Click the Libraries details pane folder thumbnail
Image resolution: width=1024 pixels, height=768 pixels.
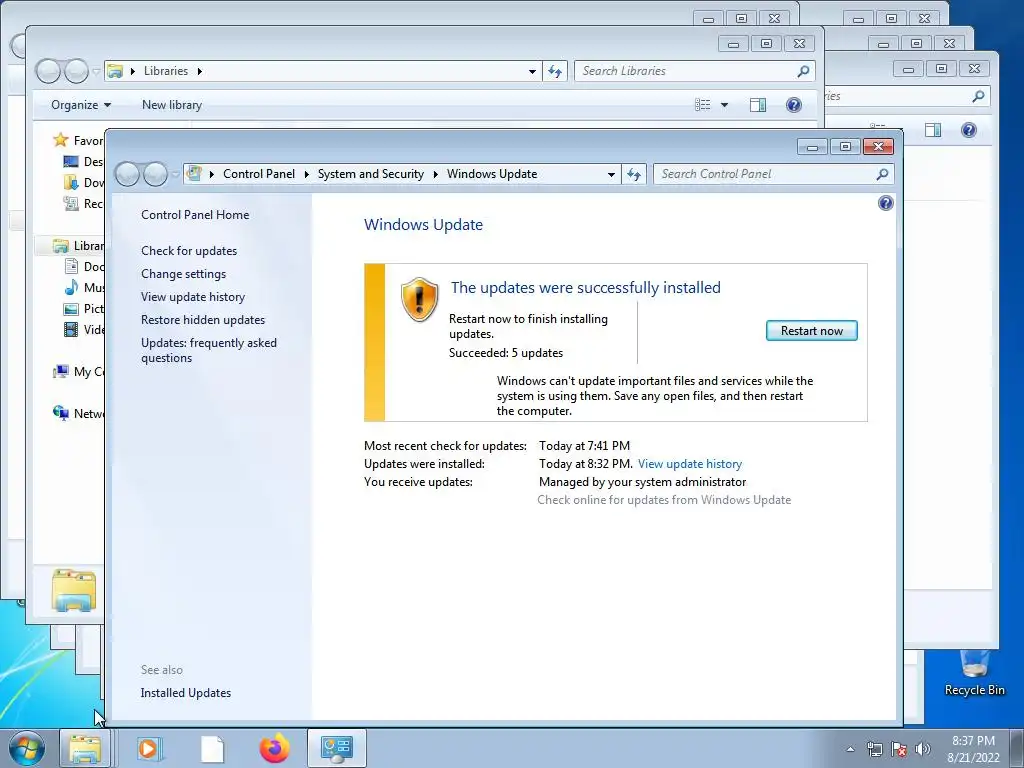point(73,590)
